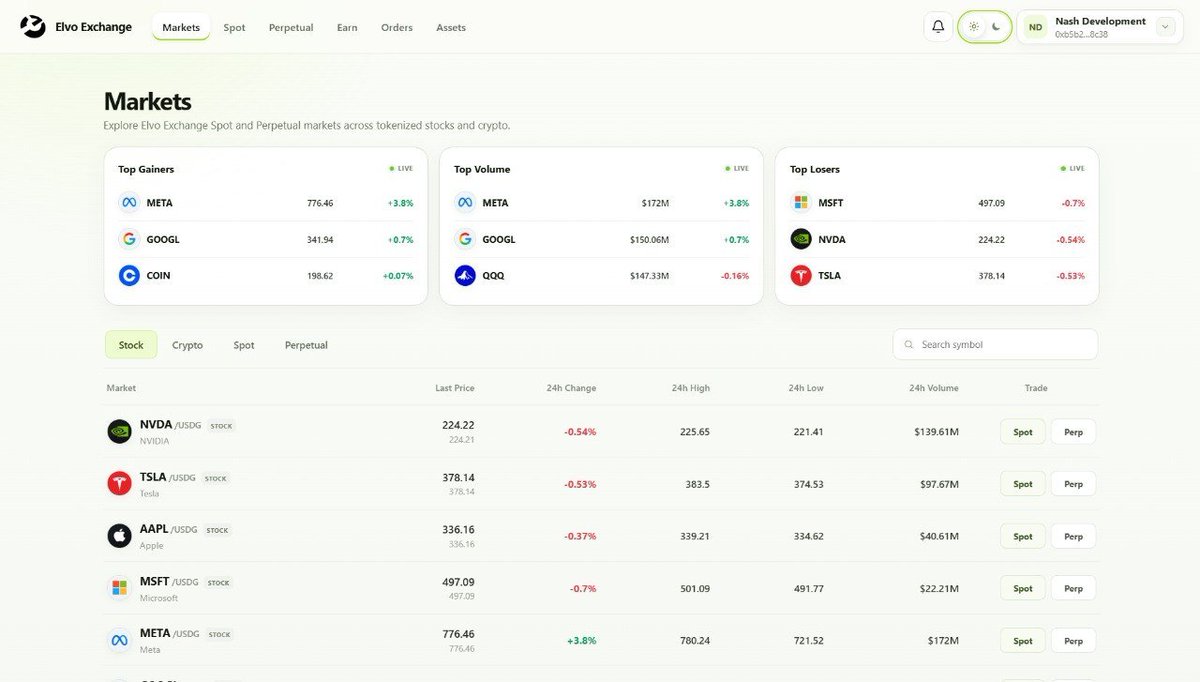Click the $139.61M volume value
Screen dimensions: 1200x682
tap(936, 432)
